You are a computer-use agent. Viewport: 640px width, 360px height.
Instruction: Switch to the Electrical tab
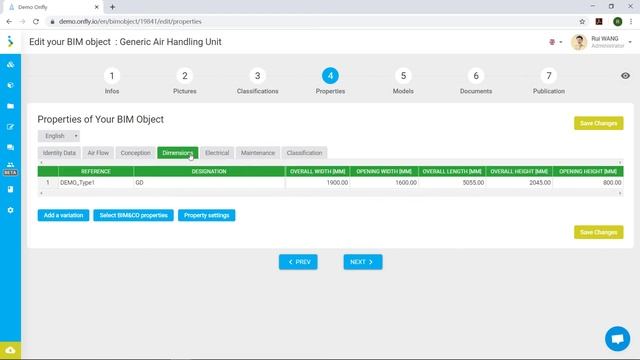coord(217,153)
